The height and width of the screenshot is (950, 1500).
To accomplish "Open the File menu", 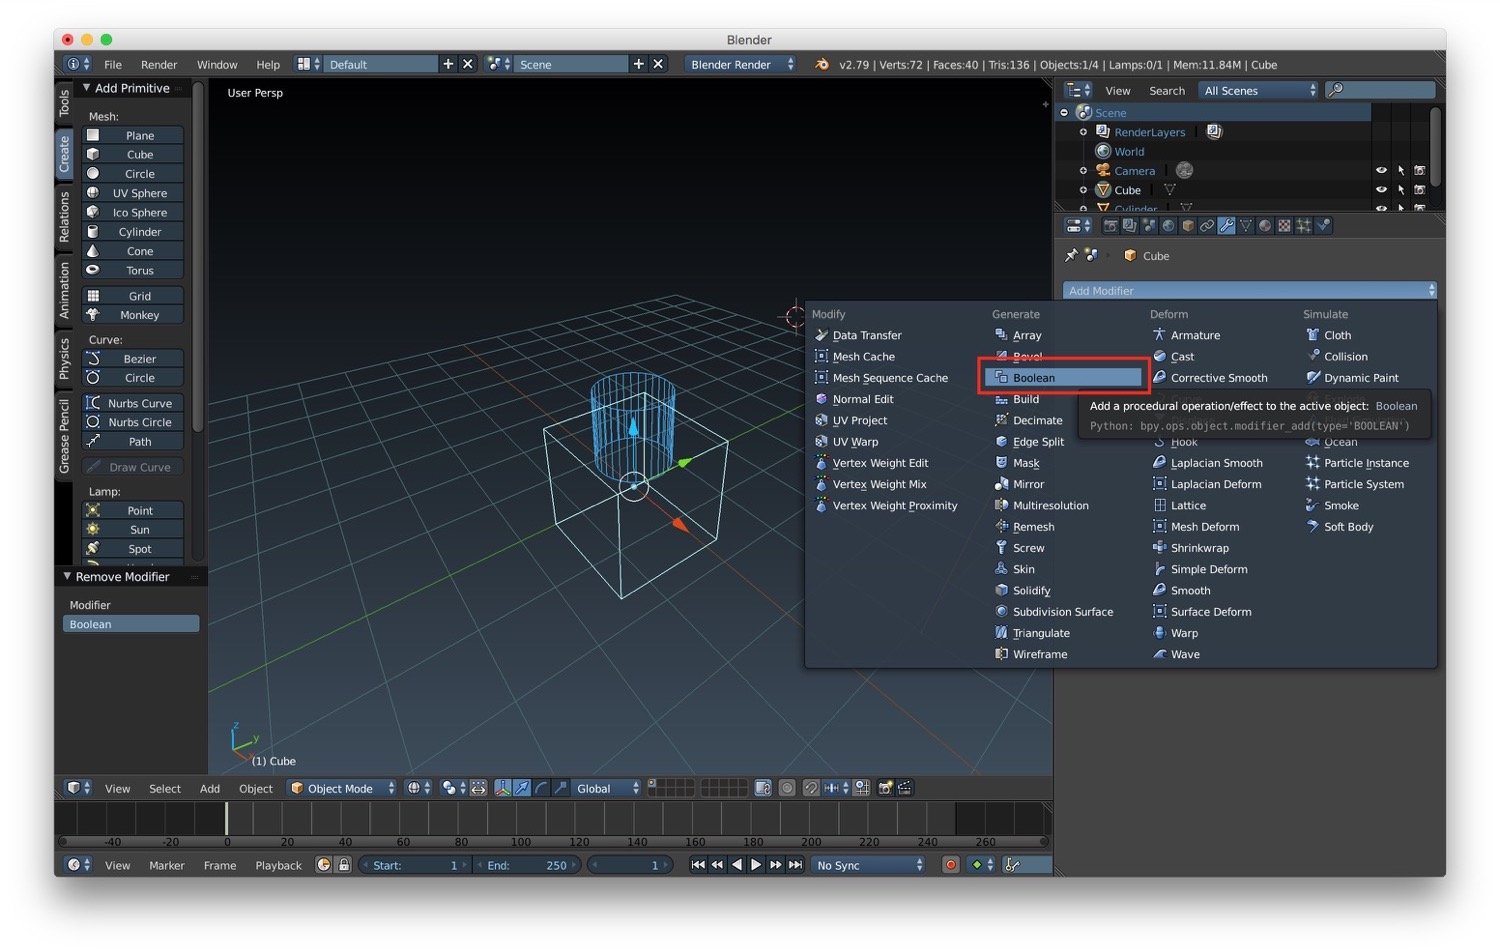I will 113,64.
